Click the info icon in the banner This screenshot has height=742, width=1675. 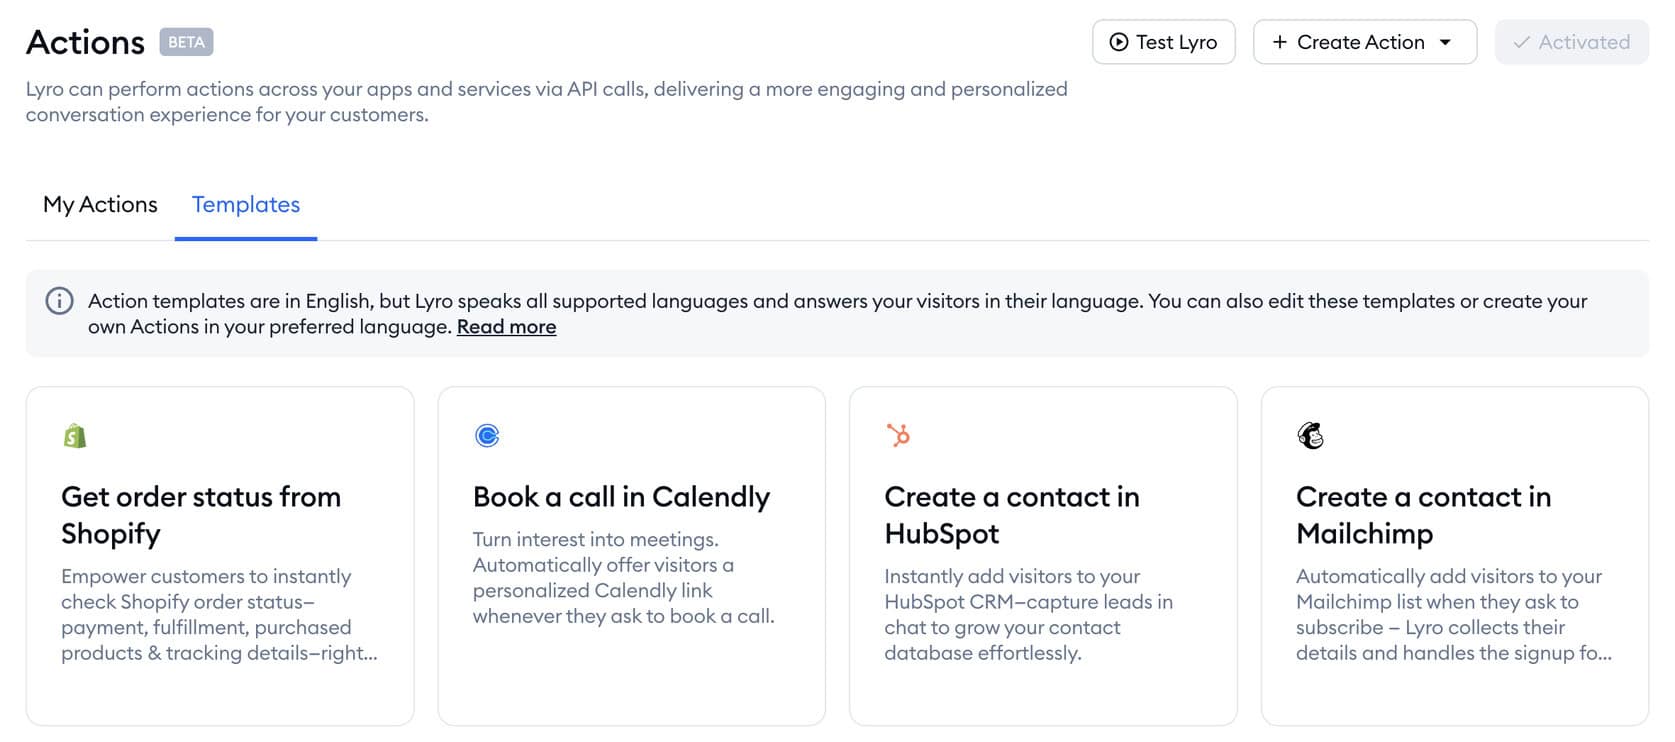tap(60, 301)
